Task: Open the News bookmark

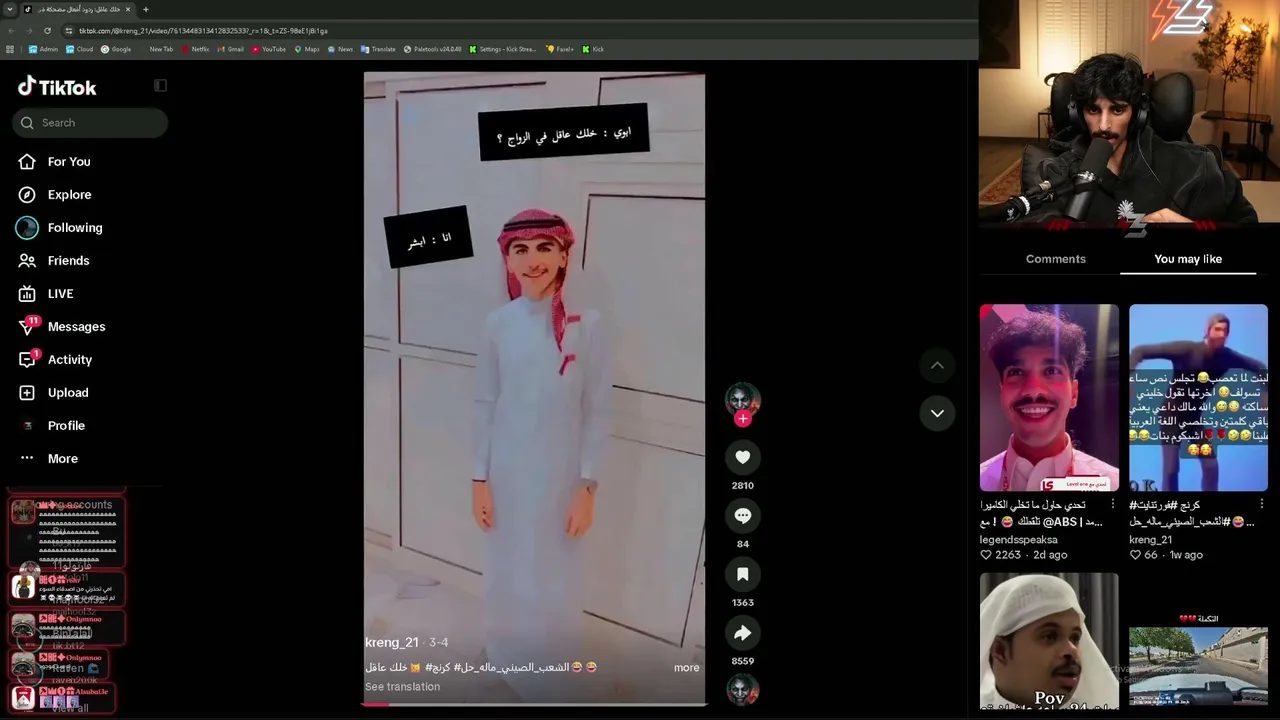Action: (340, 49)
